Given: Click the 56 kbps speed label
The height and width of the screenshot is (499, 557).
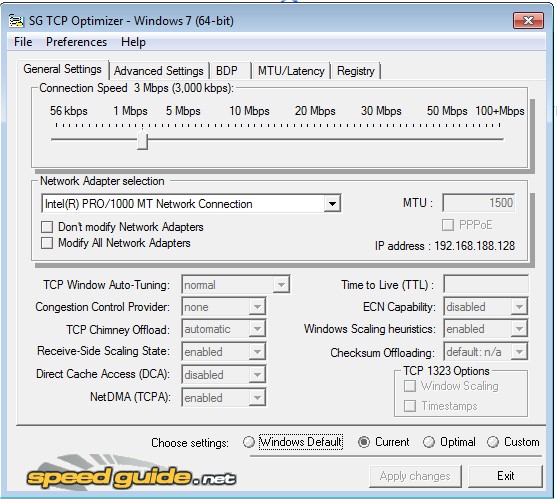Looking at the screenshot, I should point(69,111).
